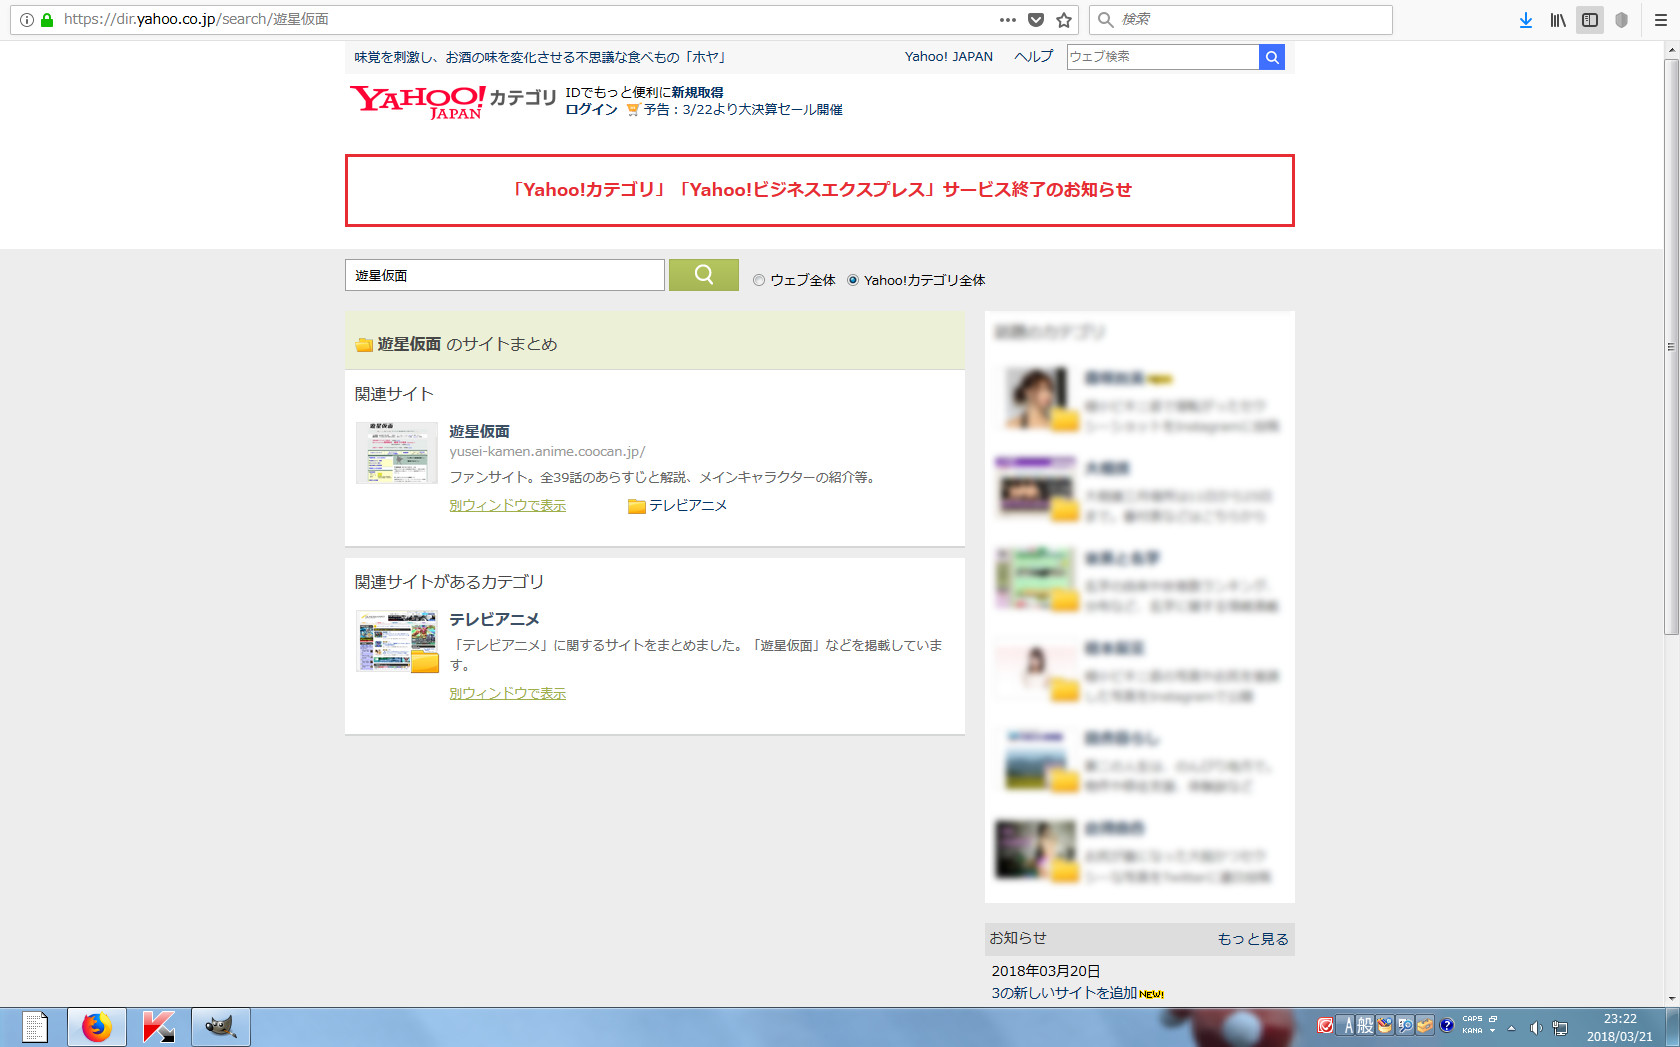Open Firefox downloads arrow icon
The height and width of the screenshot is (1047, 1680).
coord(1526,20)
